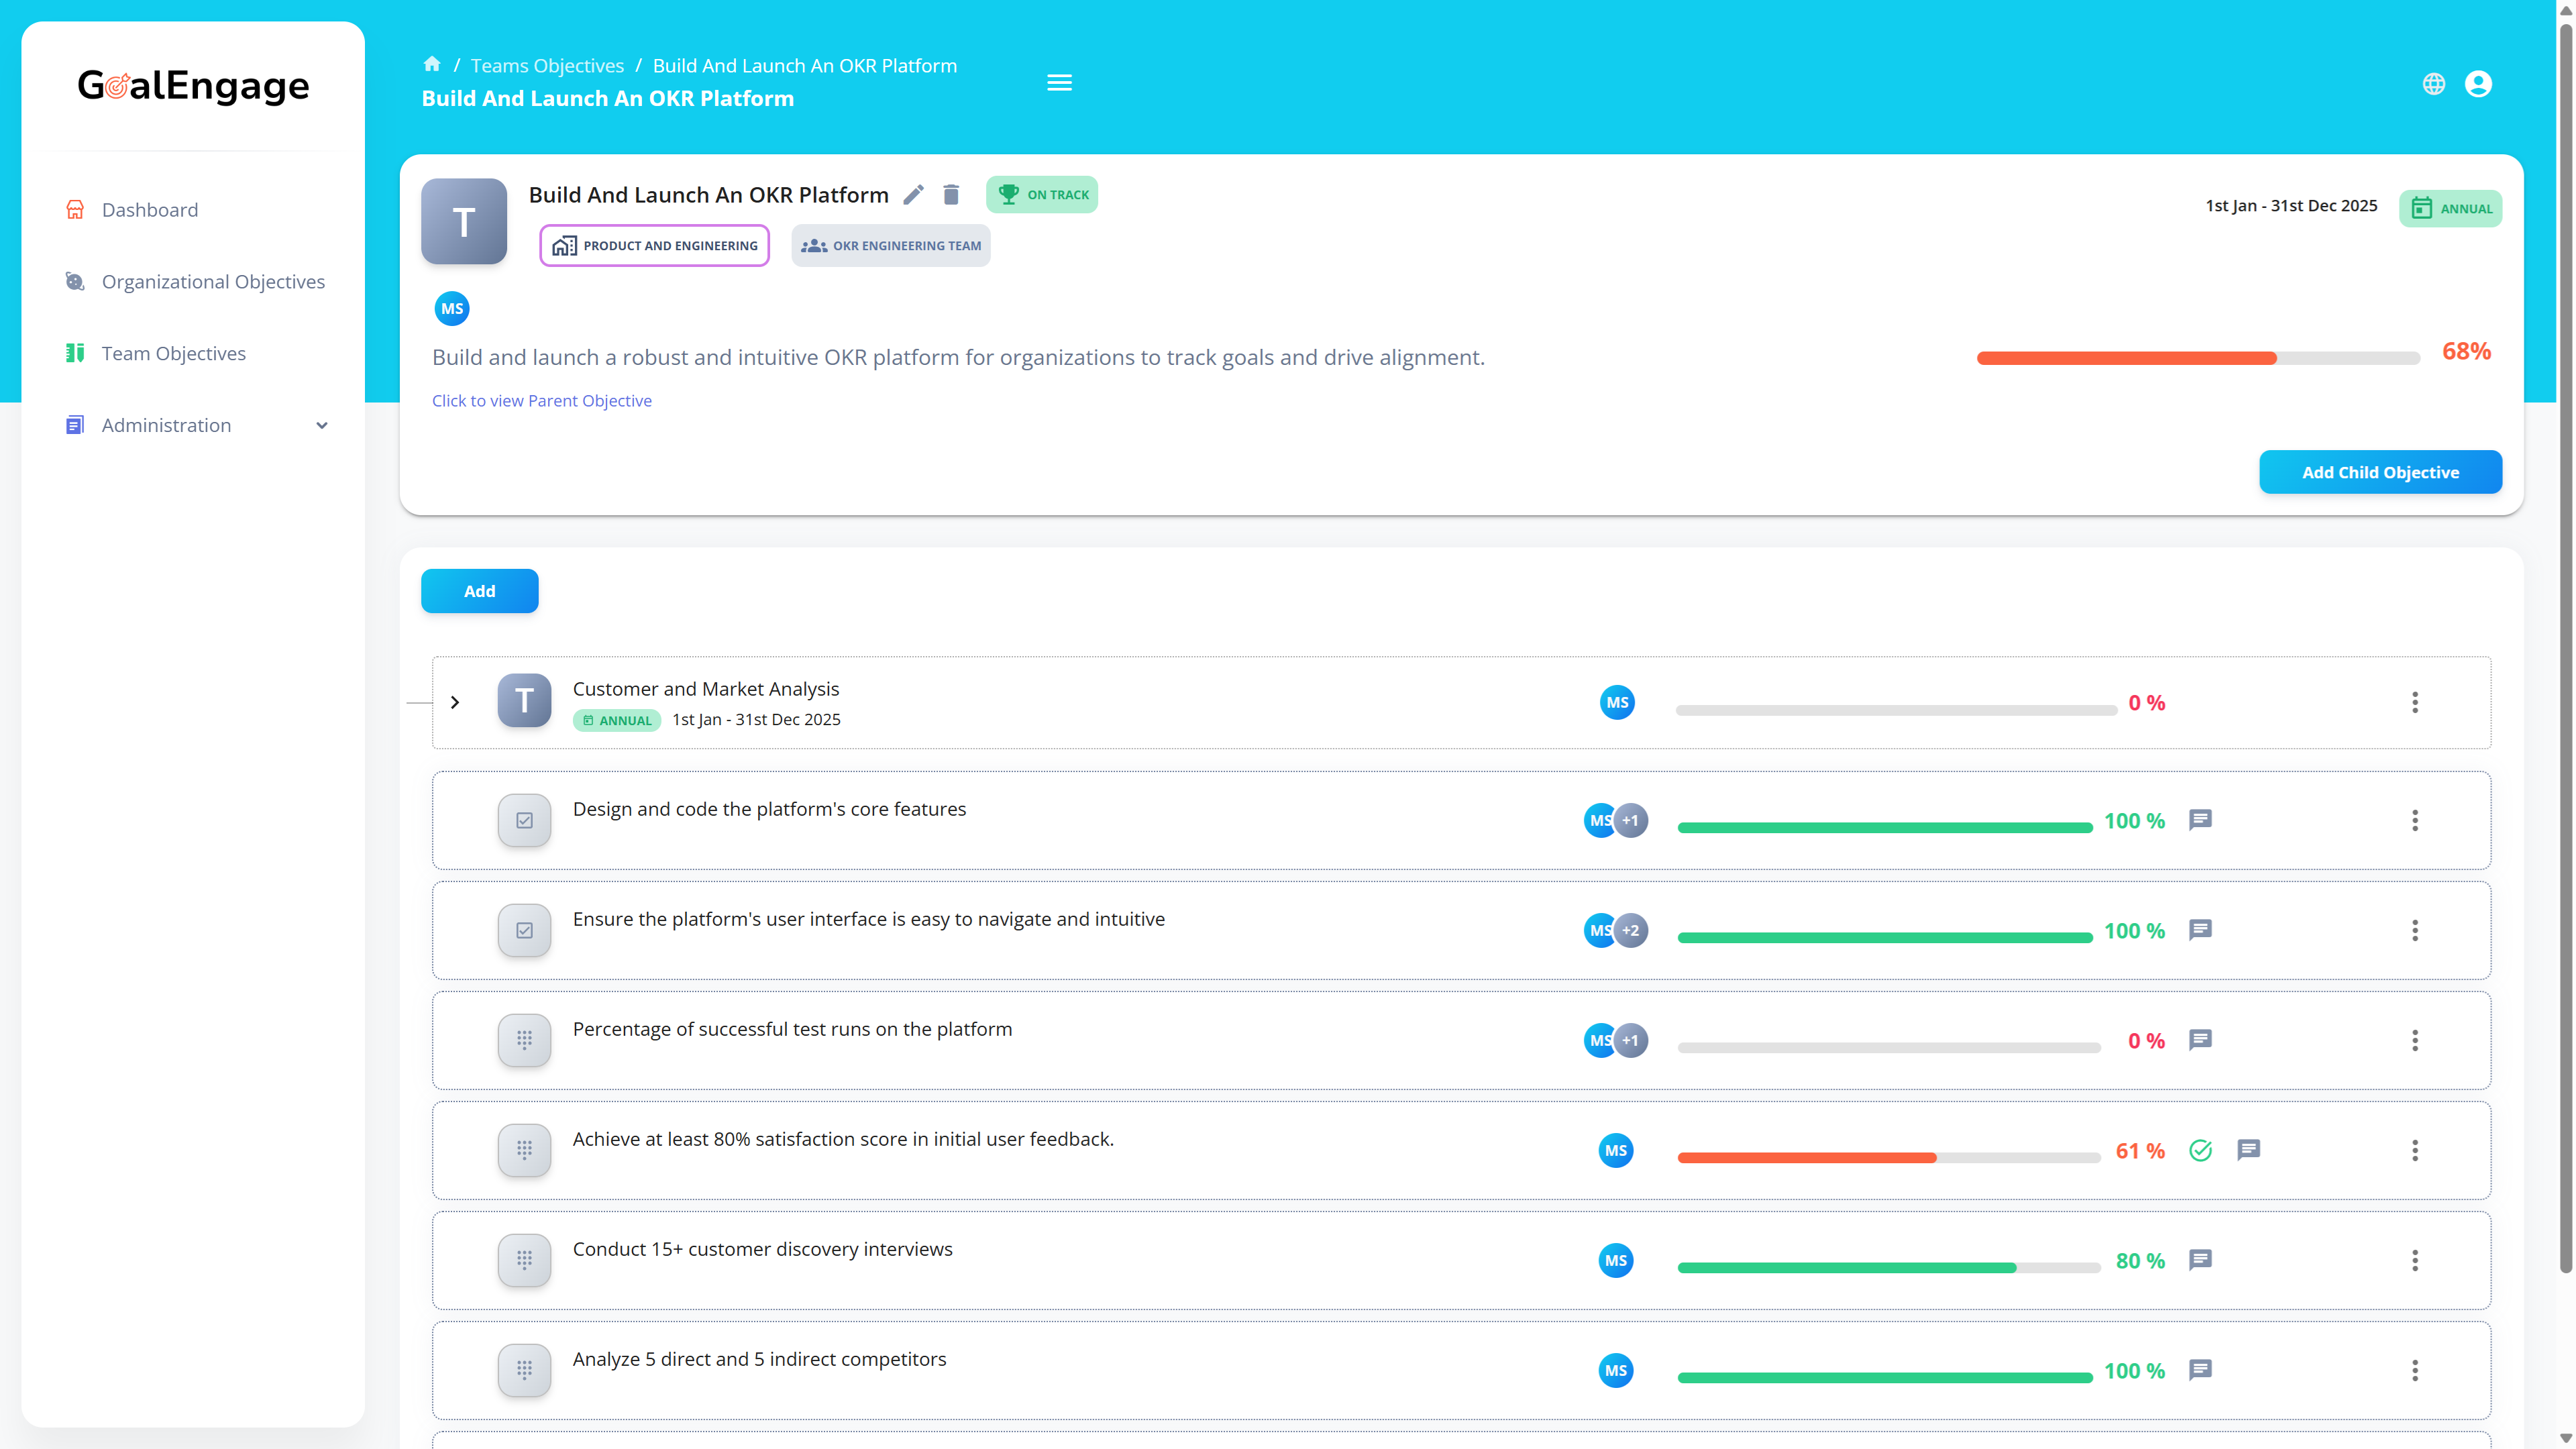Click the Add button
This screenshot has height=1449, width=2576.
pyautogui.click(x=479, y=591)
